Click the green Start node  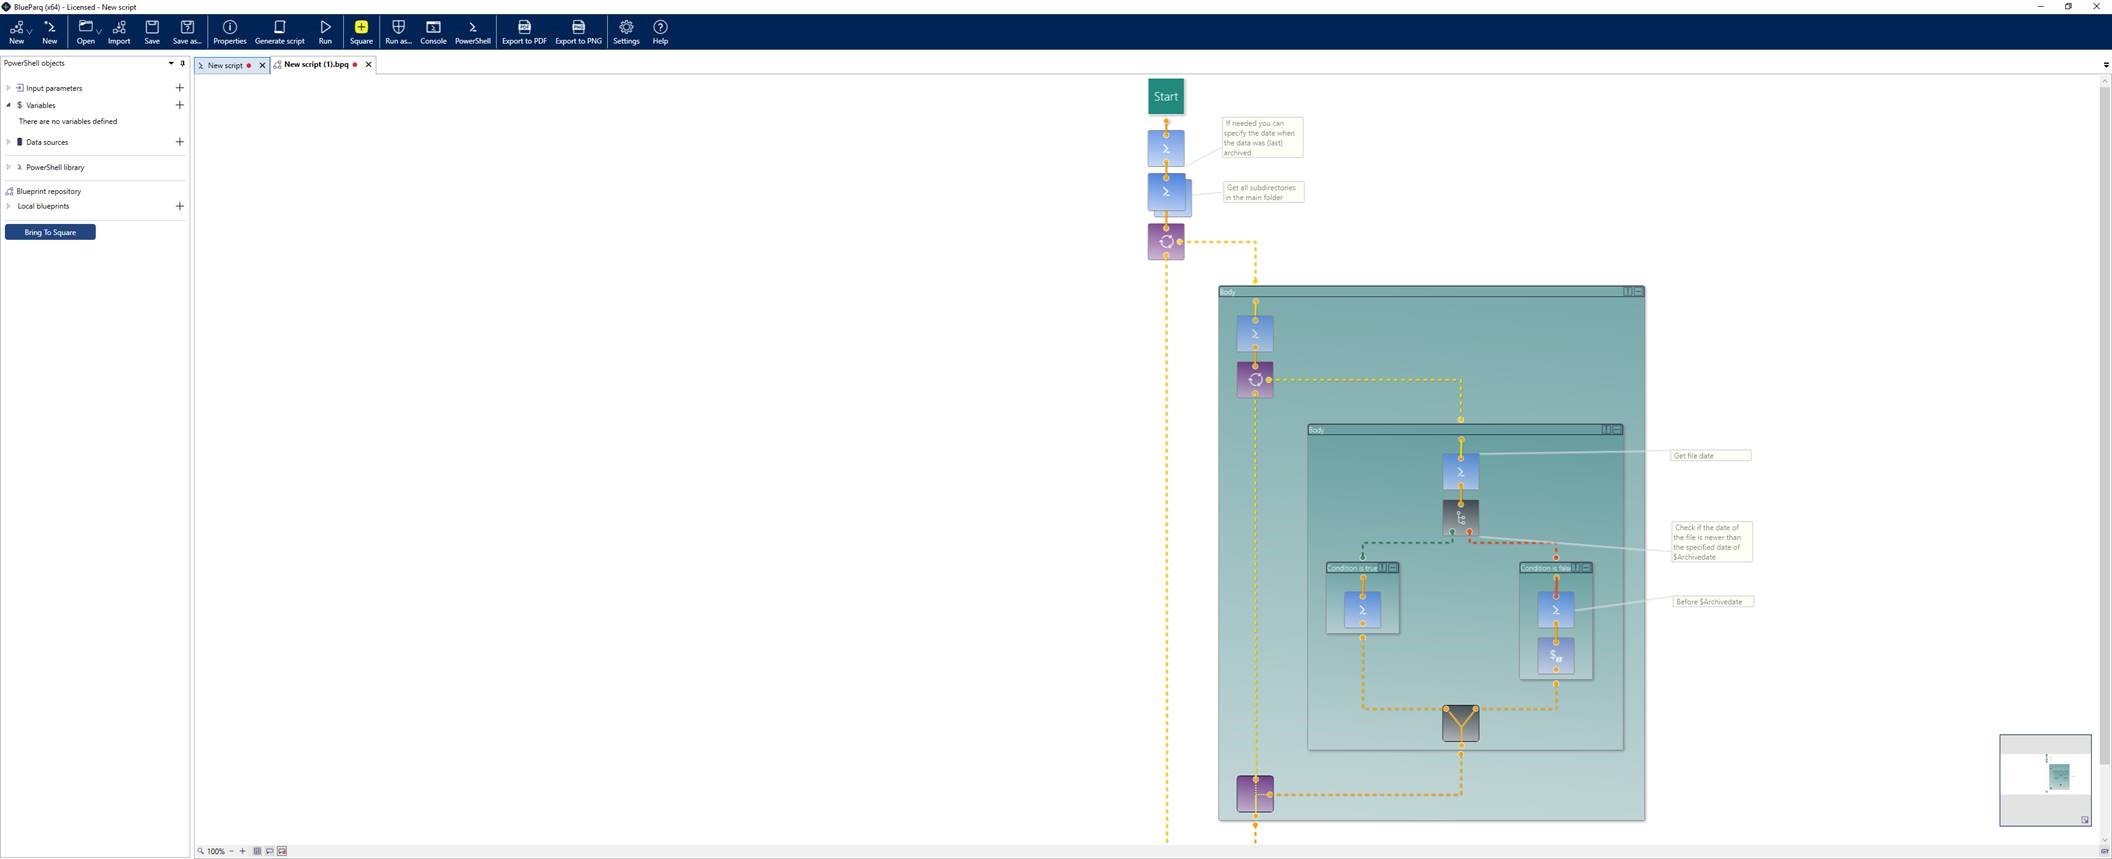click(x=1166, y=97)
